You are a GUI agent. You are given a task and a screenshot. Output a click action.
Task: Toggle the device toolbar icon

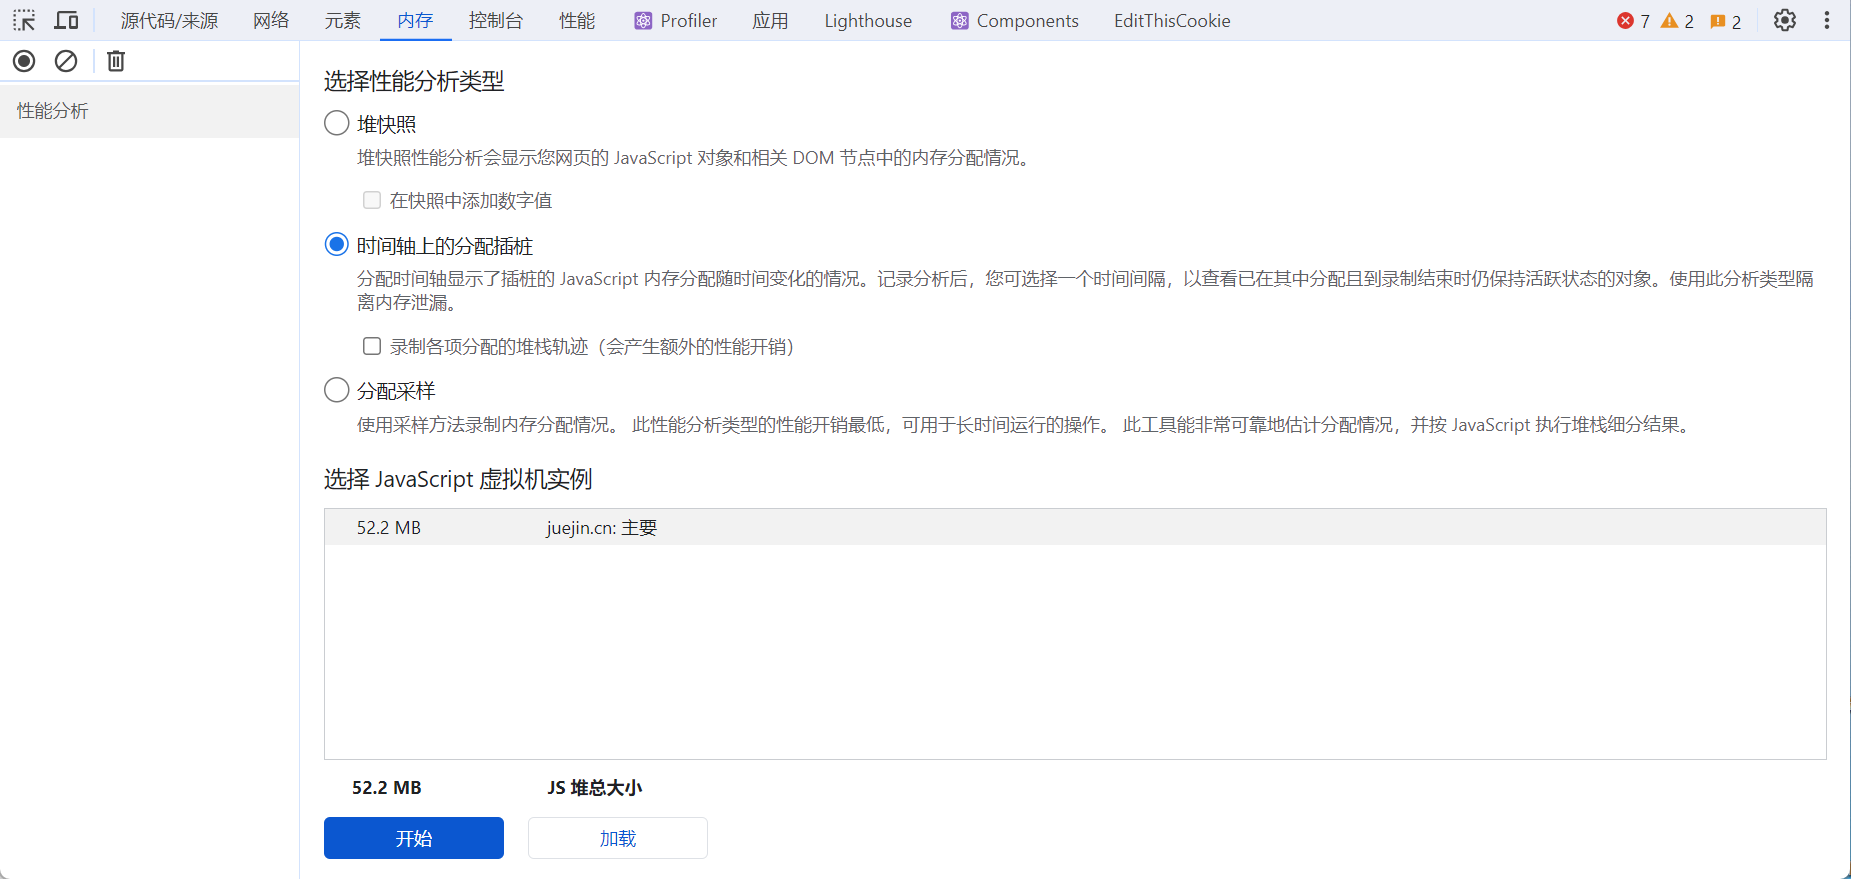point(66,20)
